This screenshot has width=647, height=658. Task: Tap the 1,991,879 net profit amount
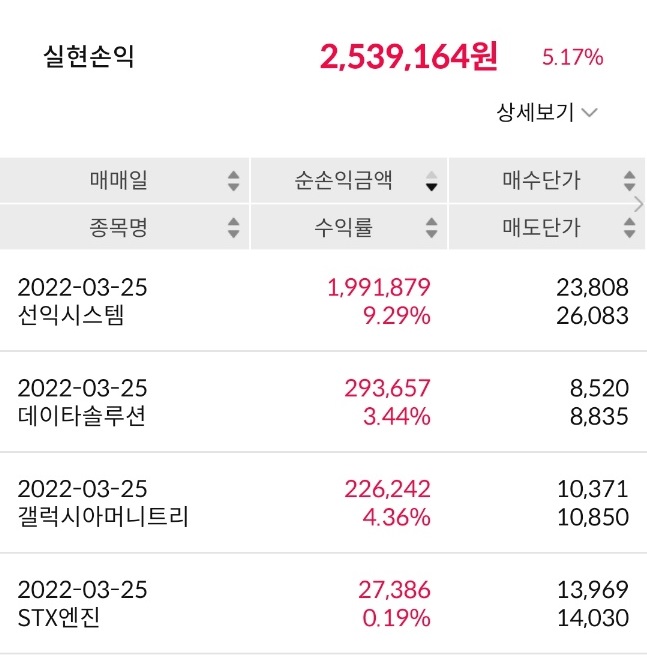[379, 288]
